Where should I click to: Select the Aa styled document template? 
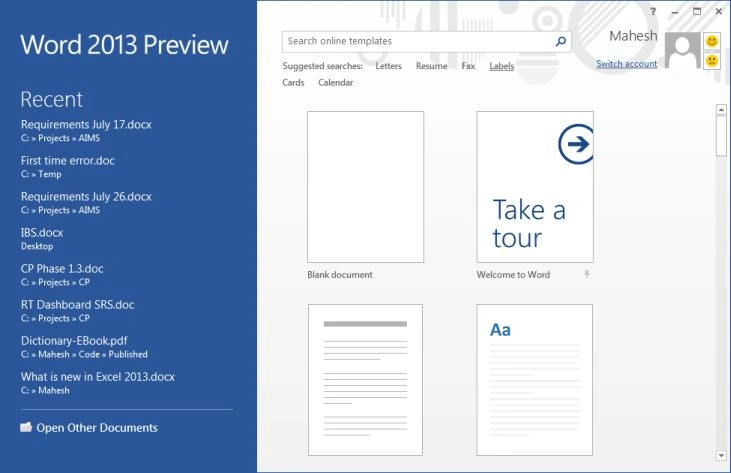point(535,380)
